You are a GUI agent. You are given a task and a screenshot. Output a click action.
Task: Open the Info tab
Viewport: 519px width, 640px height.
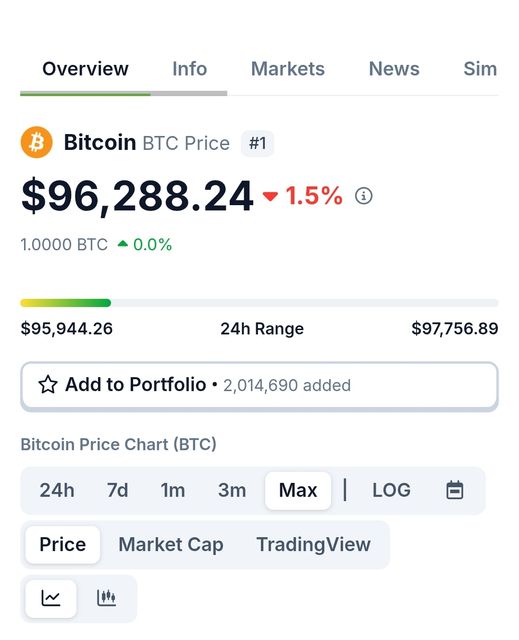pyautogui.click(x=189, y=69)
